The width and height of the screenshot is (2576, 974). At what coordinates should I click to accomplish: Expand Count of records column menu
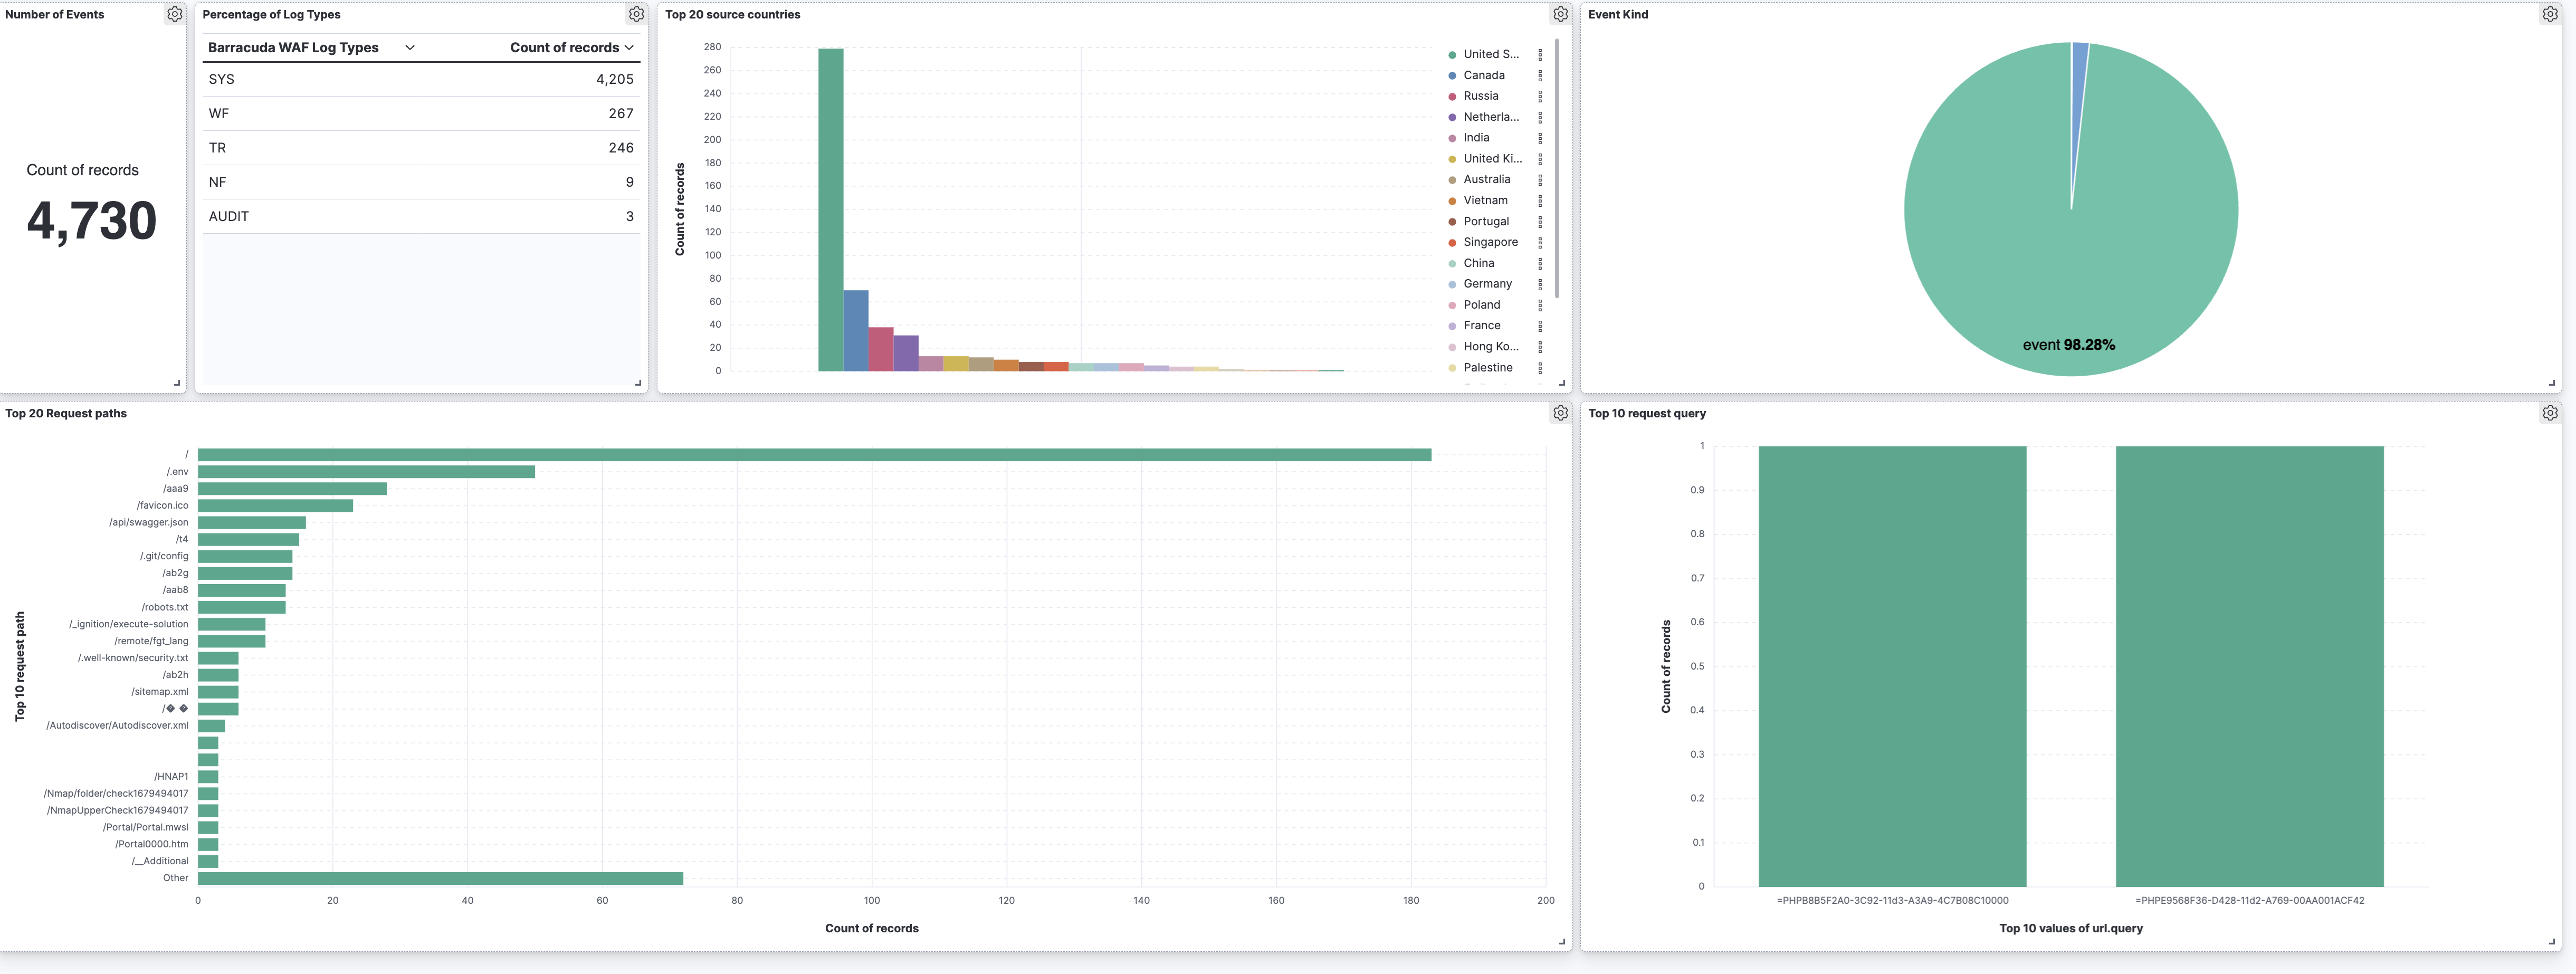pos(629,47)
